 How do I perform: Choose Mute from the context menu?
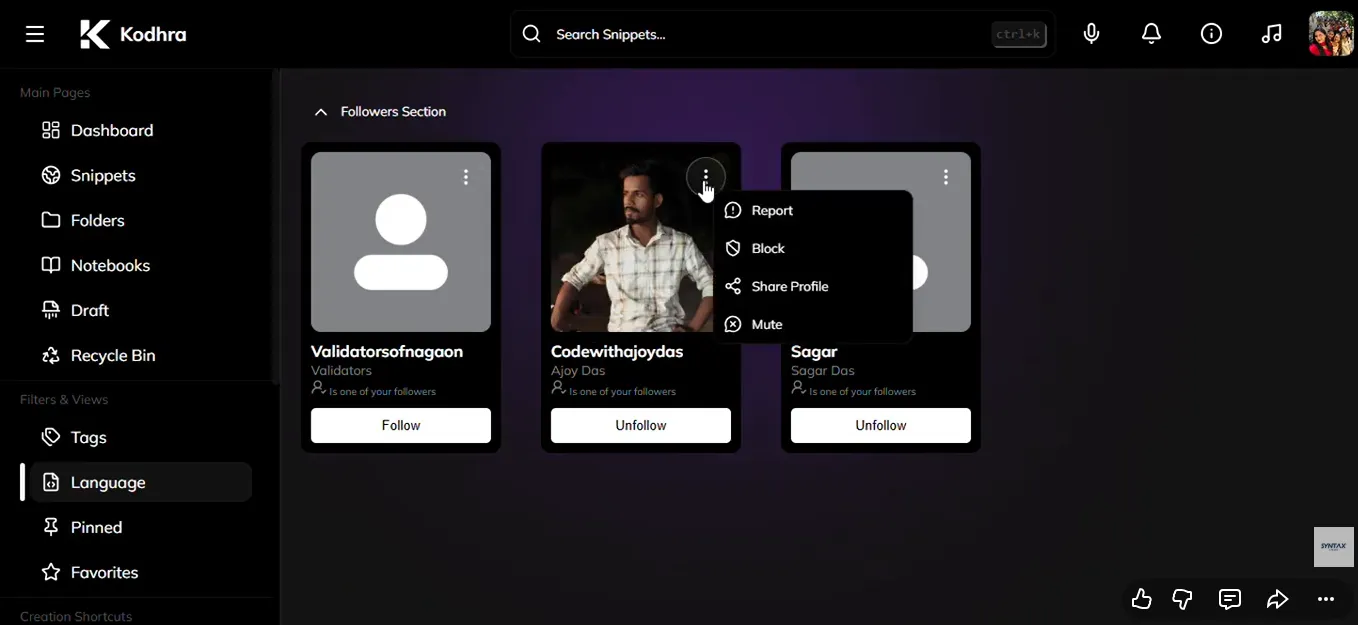click(x=812, y=325)
